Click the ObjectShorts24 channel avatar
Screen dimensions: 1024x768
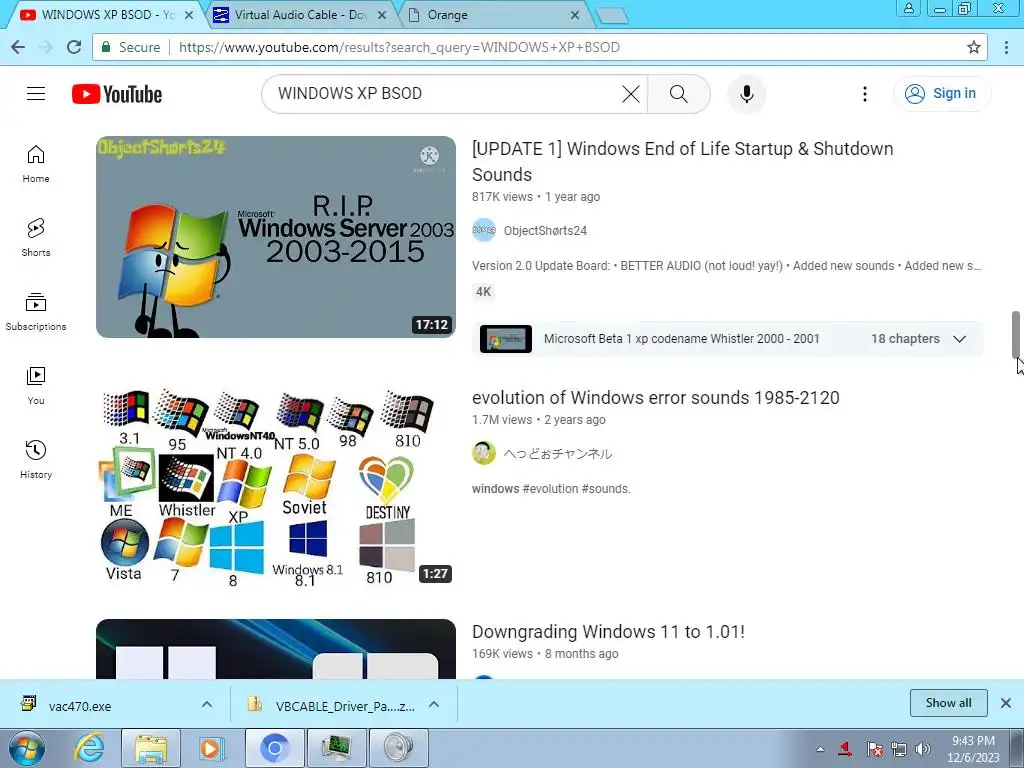pos(484,230)
